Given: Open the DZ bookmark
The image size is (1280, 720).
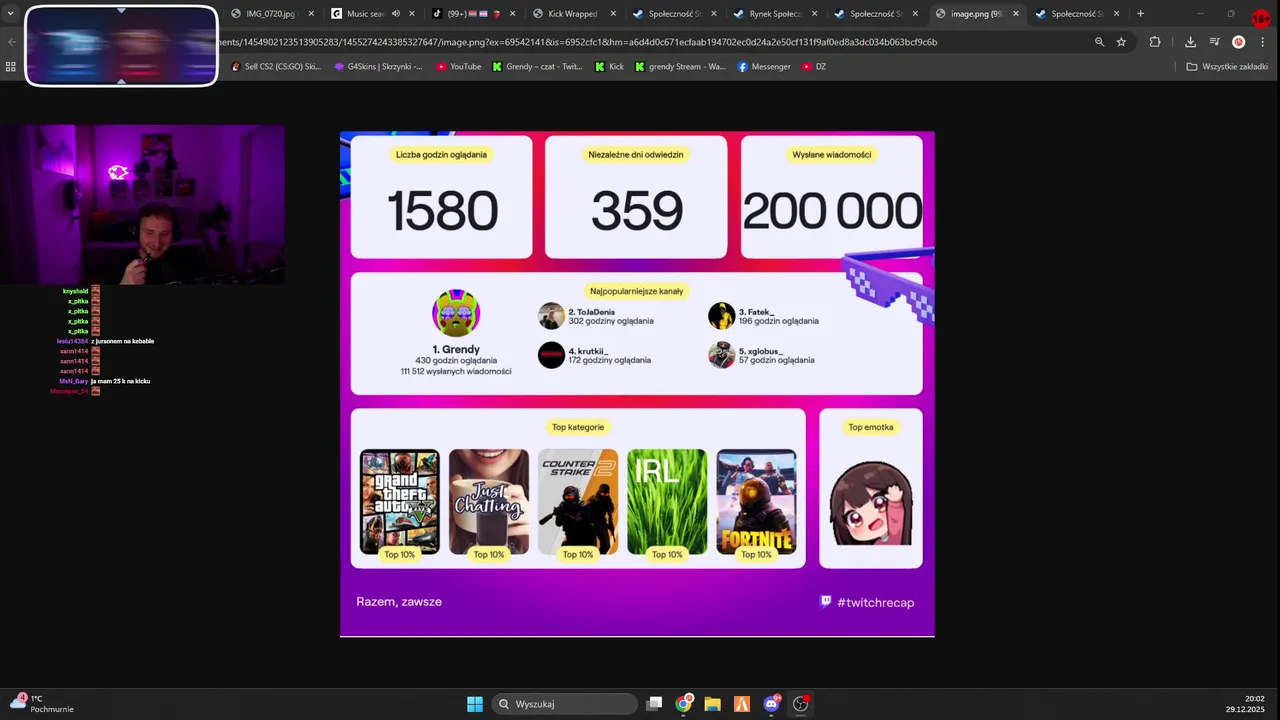Looking at the screenshot, I should pyautogui.click(x=814, y=67).
